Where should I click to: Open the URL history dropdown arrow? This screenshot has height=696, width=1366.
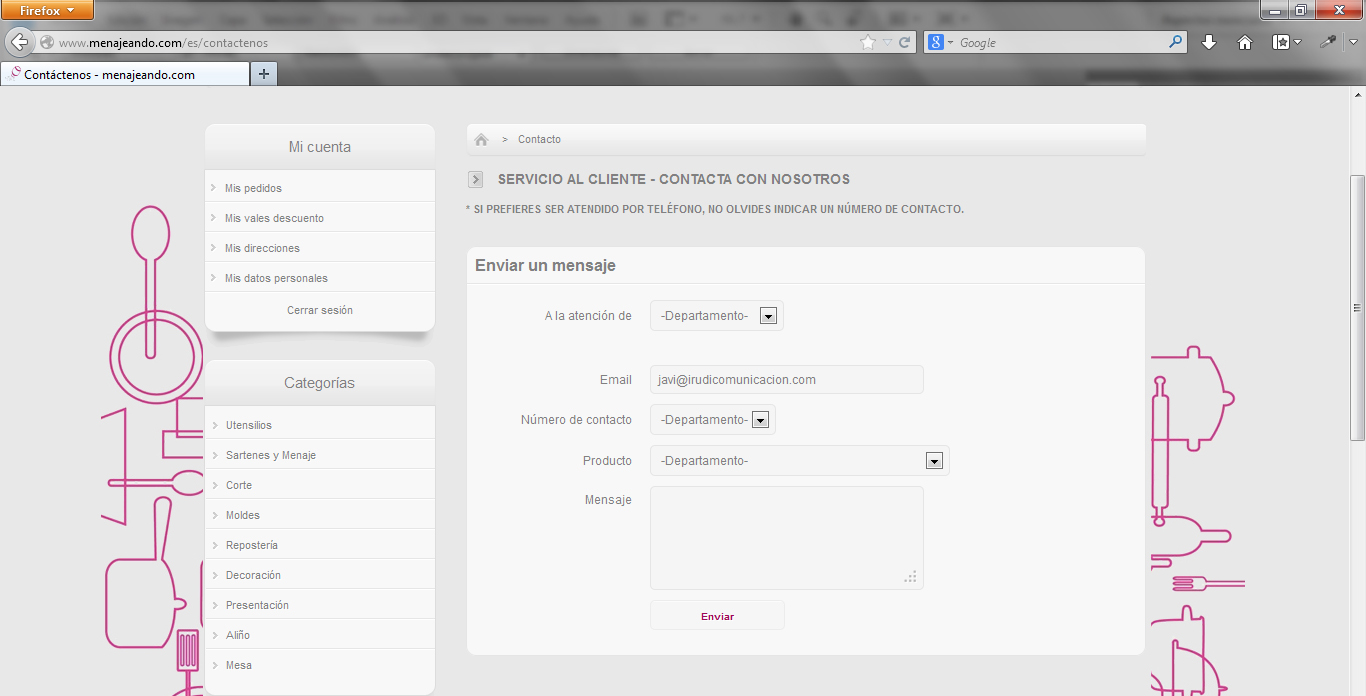[887, 43]
